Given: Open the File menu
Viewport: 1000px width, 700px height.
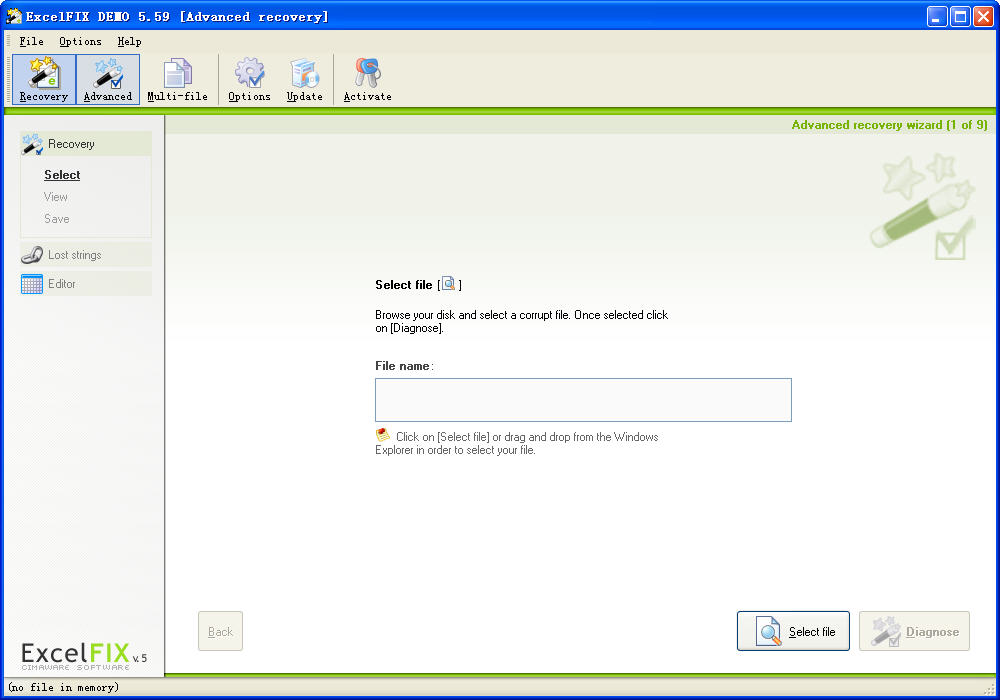Looking at the screenshot, I should [31, 42].
